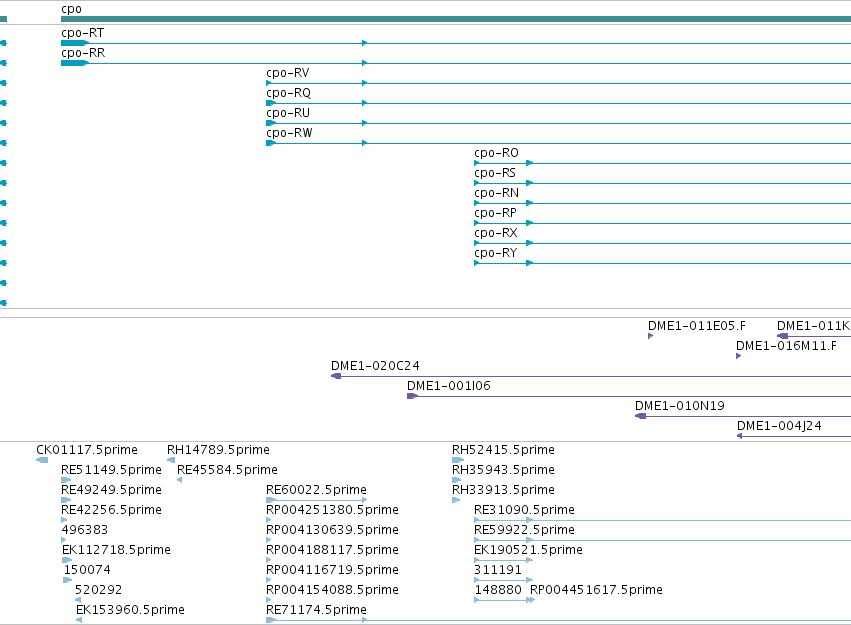
Task: Select the cpo gene label
Action: point(71,9)
